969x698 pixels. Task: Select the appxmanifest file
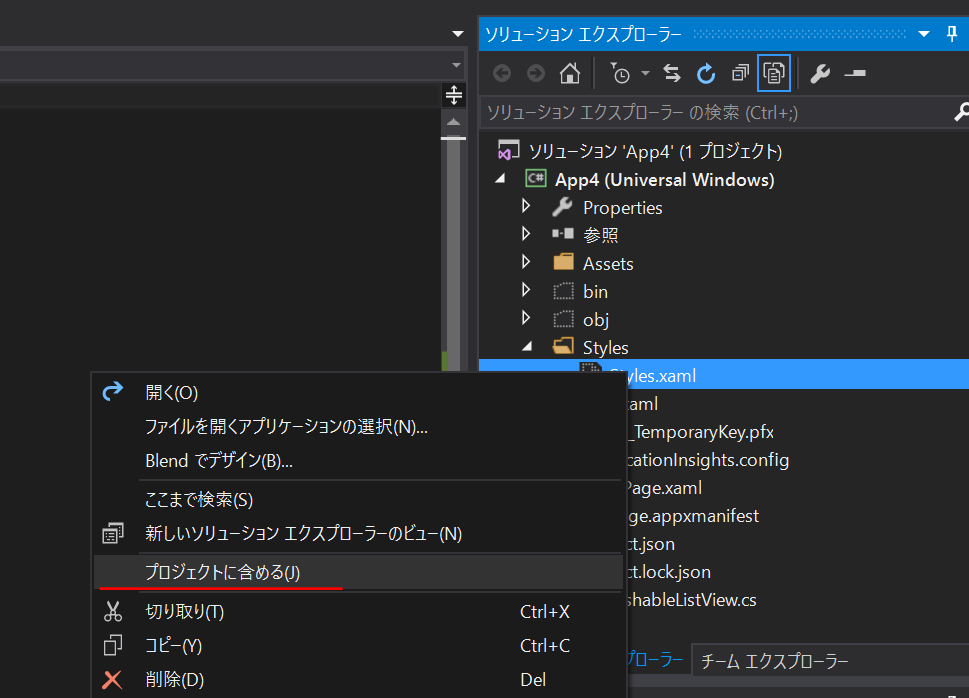click(x=693, y=516)
